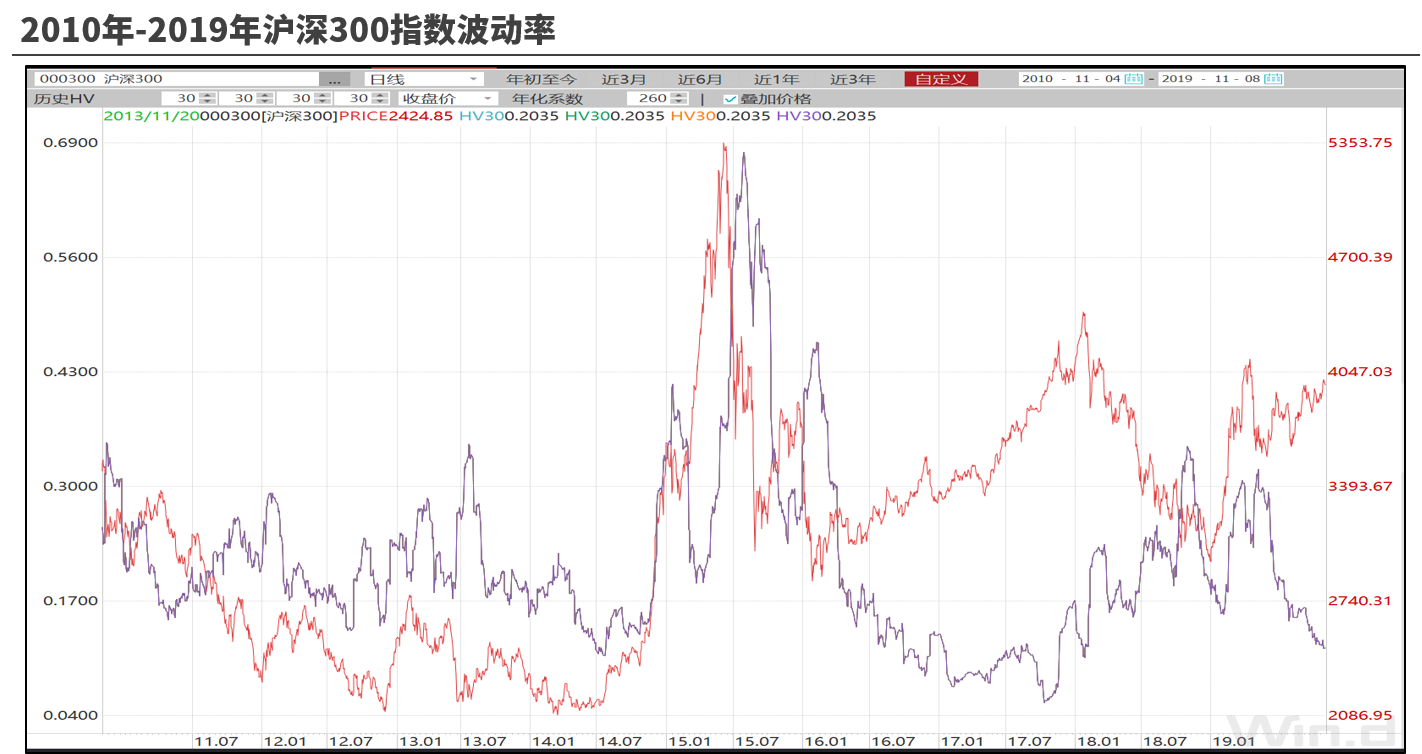Adjust the 年化系数 260 spinner arrows

pyautogui.click(x=679, y=98)
